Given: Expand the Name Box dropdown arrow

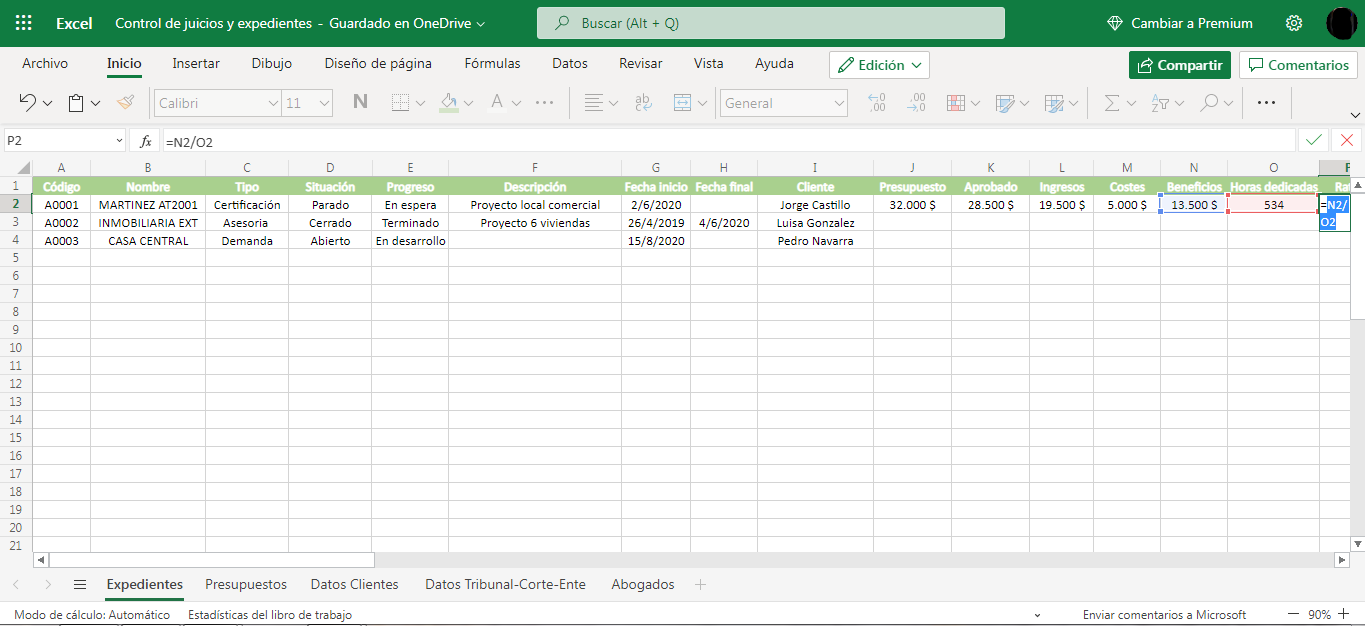Looking at the screenshot, I should point(119,141).
